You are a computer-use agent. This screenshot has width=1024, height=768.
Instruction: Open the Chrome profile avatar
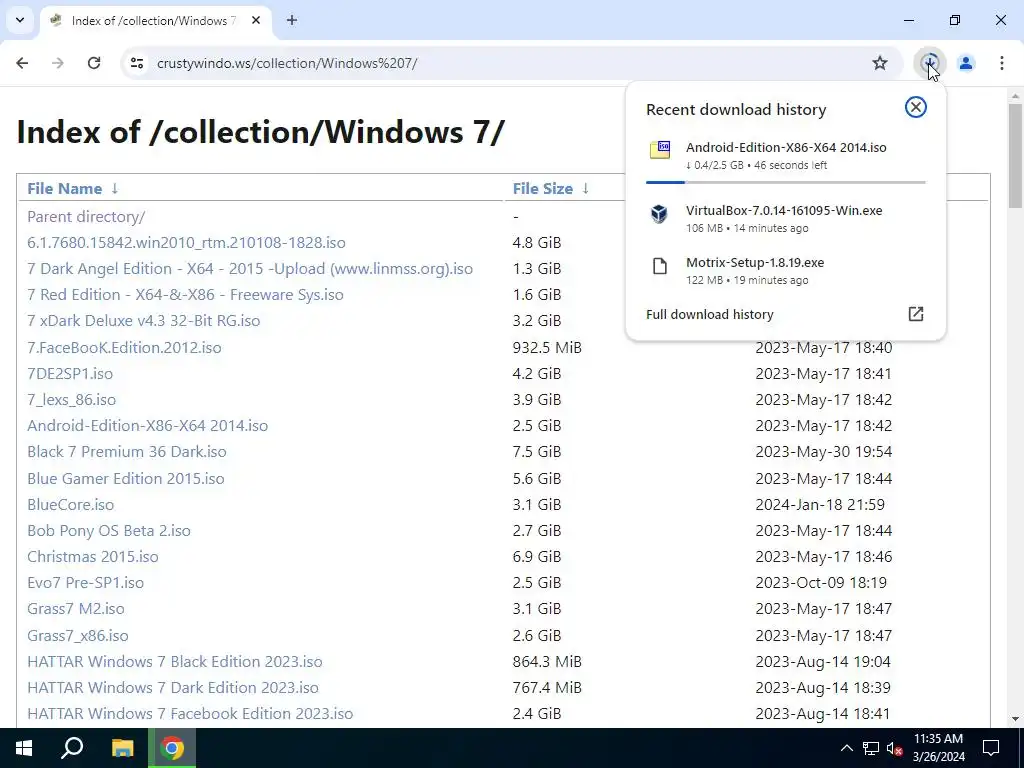click(966, 63)
